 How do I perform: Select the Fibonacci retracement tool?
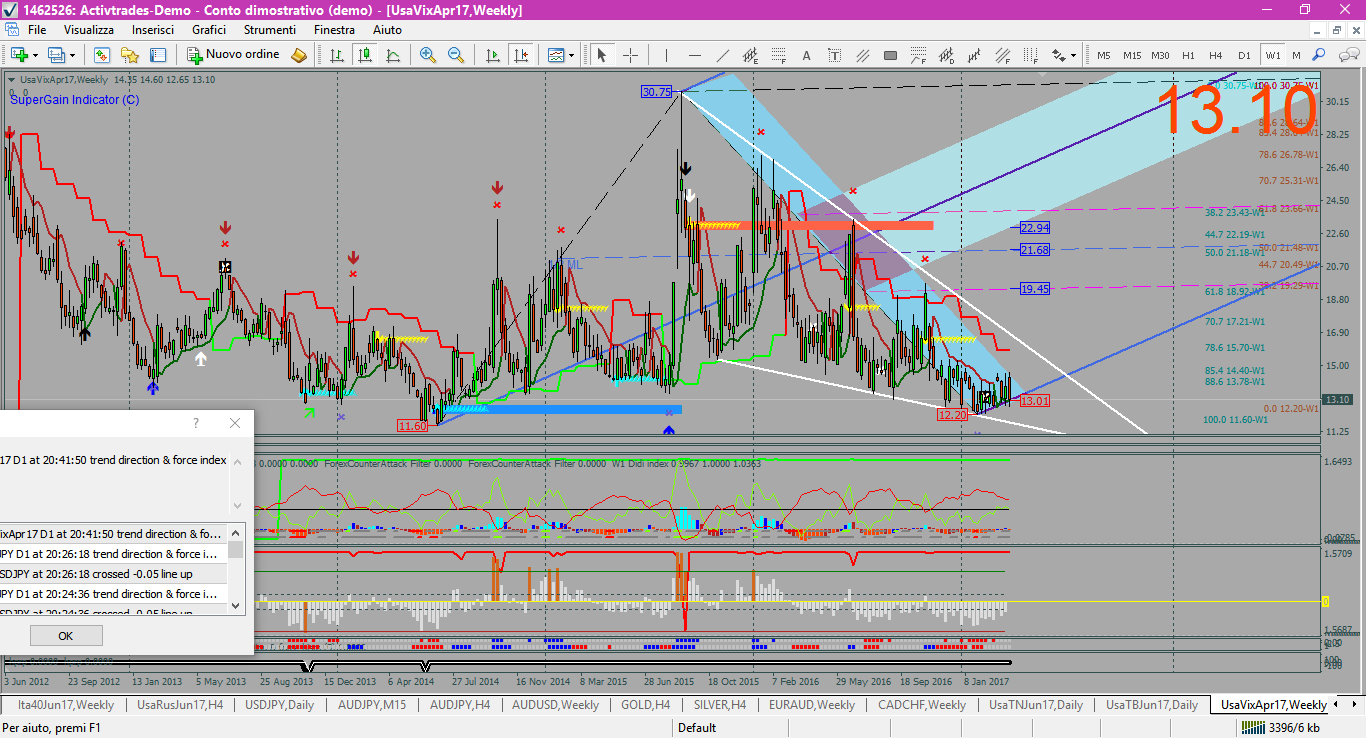click(779, 55)
